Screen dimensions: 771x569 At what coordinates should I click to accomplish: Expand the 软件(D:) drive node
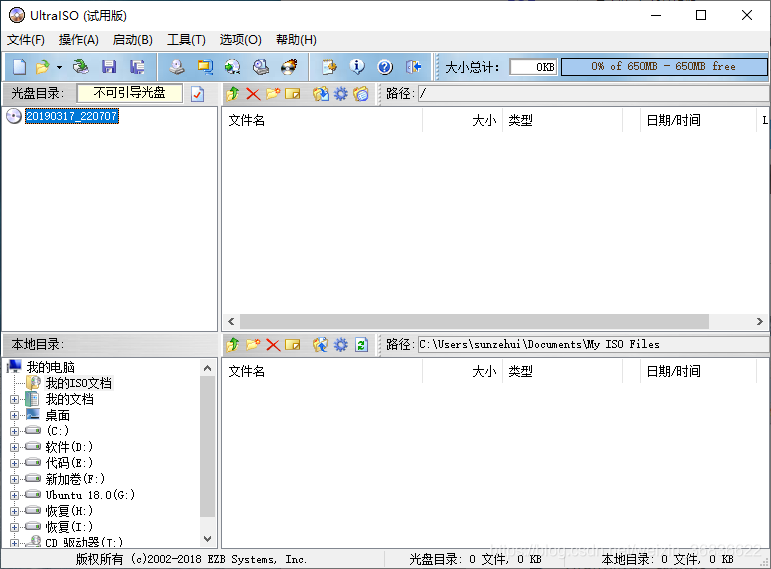[14, 448]
